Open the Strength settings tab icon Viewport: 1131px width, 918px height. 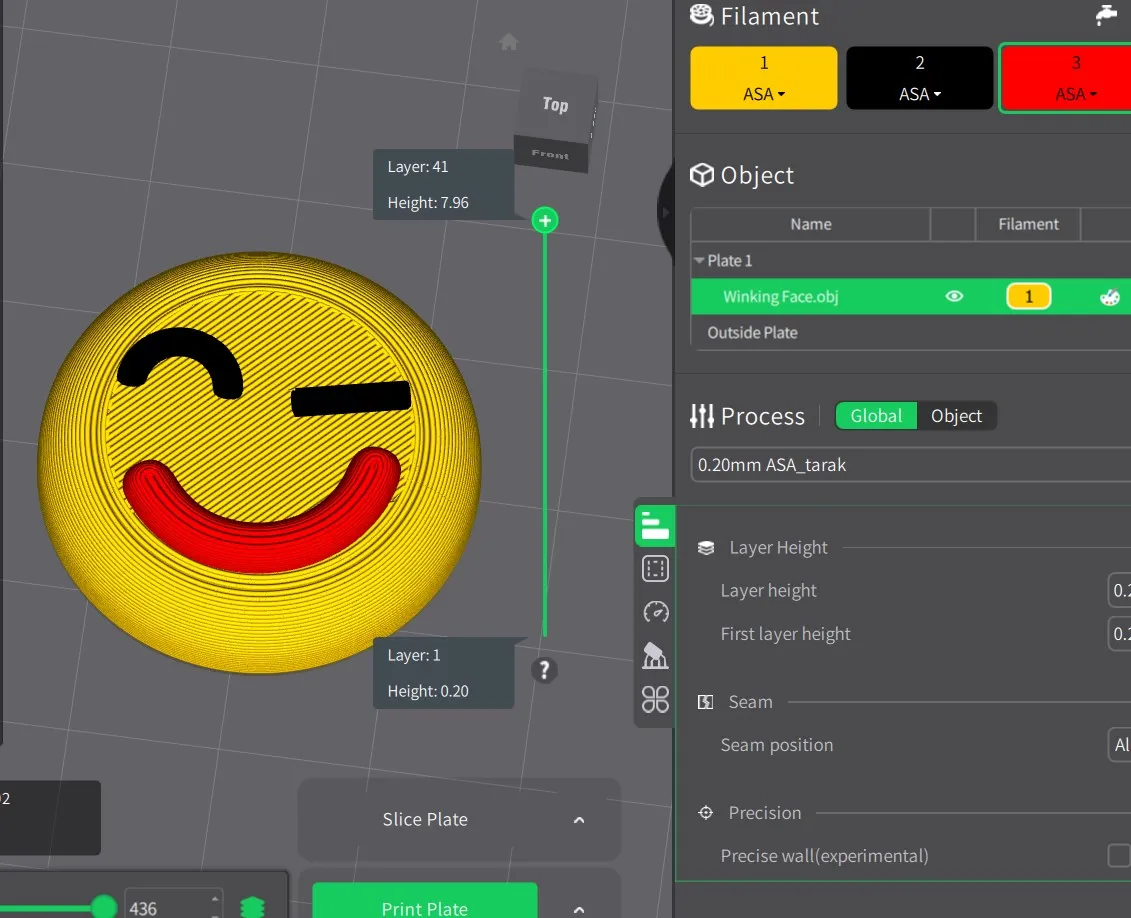tap(655, 569)
